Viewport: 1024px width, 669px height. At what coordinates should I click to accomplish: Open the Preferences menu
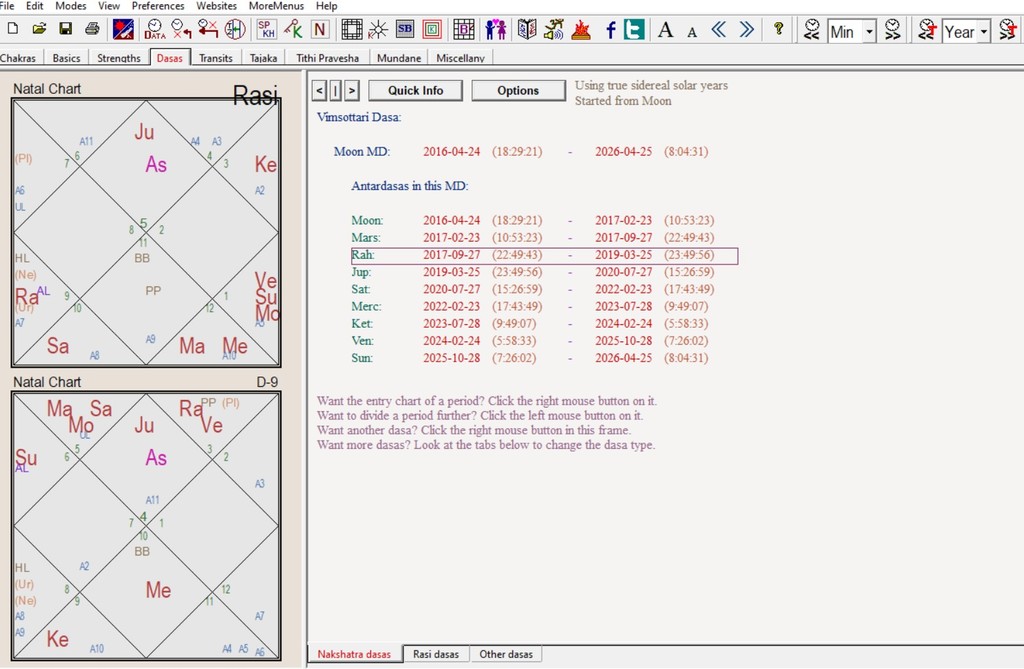[x=158, y=6]
